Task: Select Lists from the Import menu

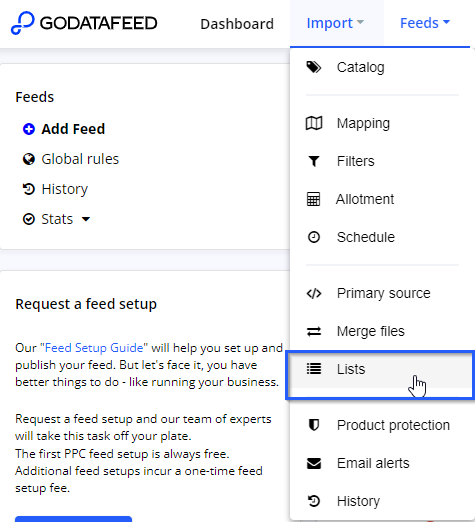Action: click(380, 369)
